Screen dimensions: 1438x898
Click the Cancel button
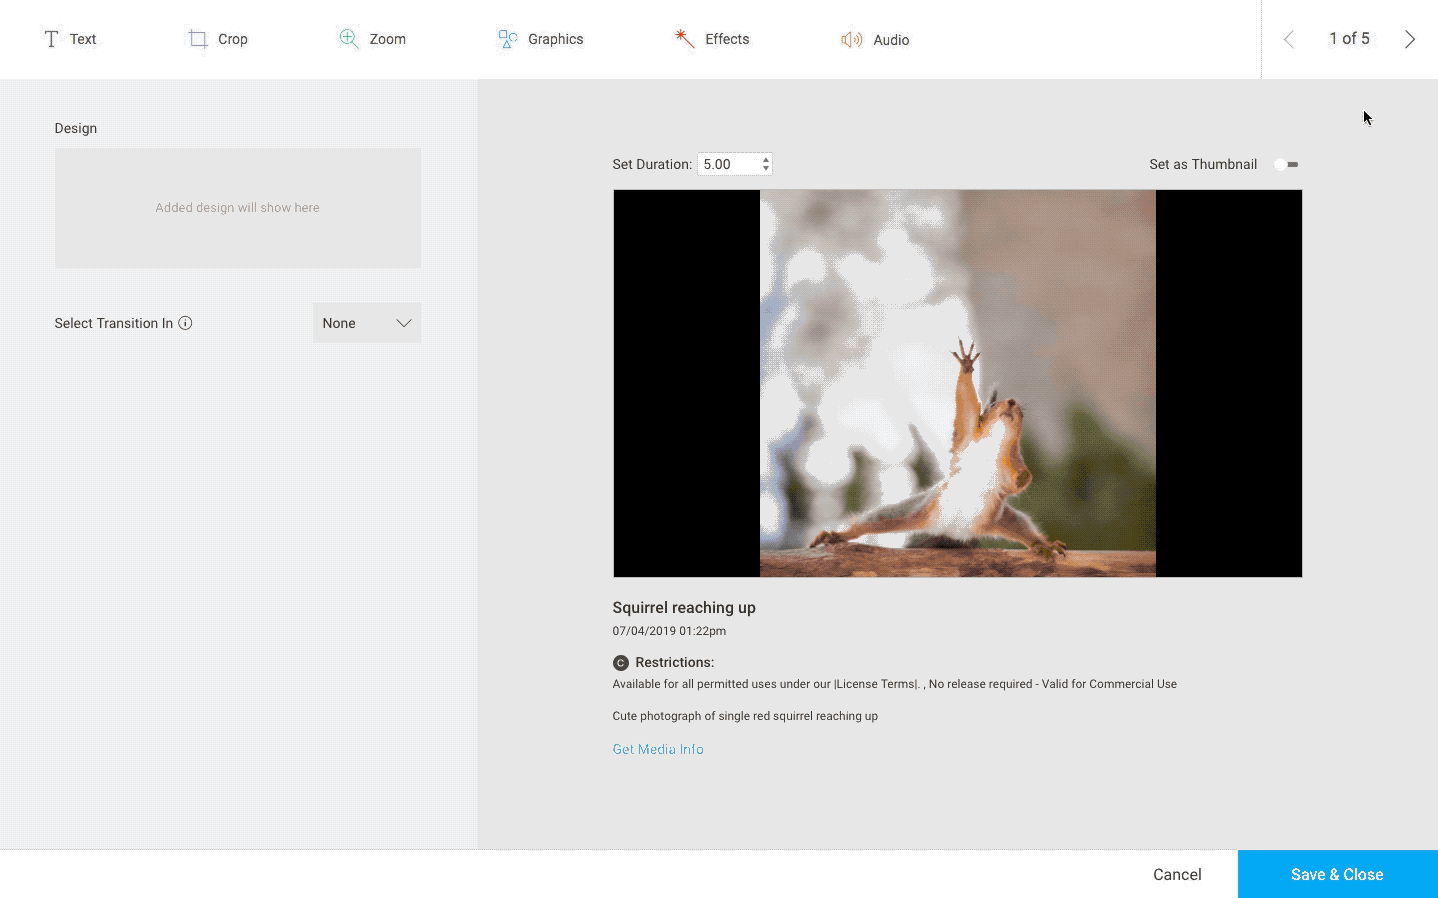(x=1177, y=874)
